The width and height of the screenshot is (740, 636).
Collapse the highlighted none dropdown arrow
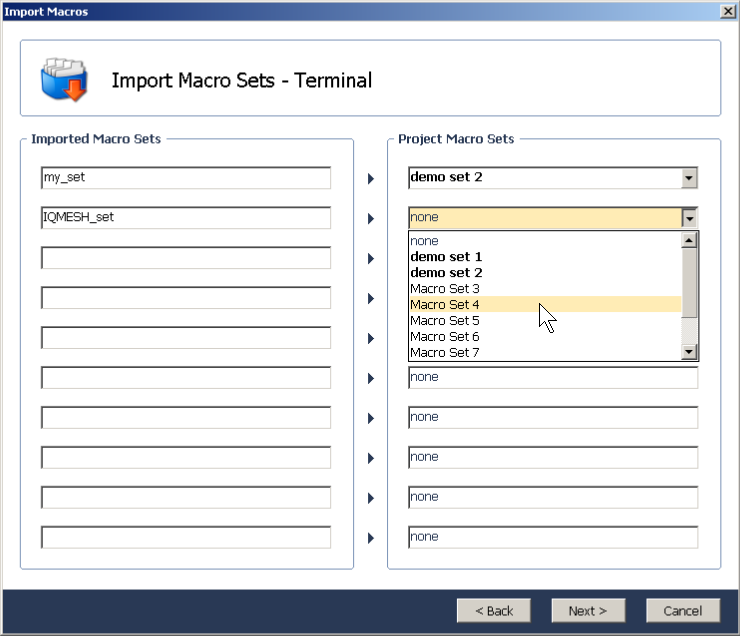tap(689, 218)
